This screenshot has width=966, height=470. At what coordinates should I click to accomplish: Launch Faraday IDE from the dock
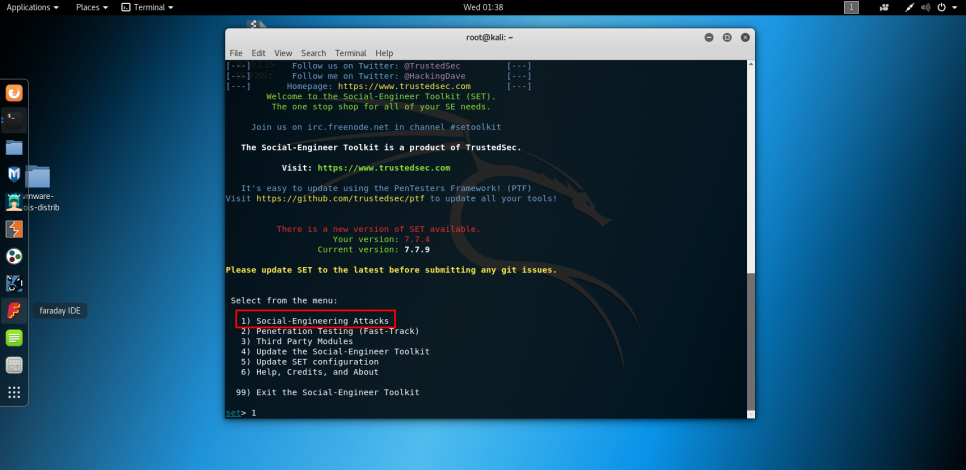pyautogui.click(x=14, y=310)
